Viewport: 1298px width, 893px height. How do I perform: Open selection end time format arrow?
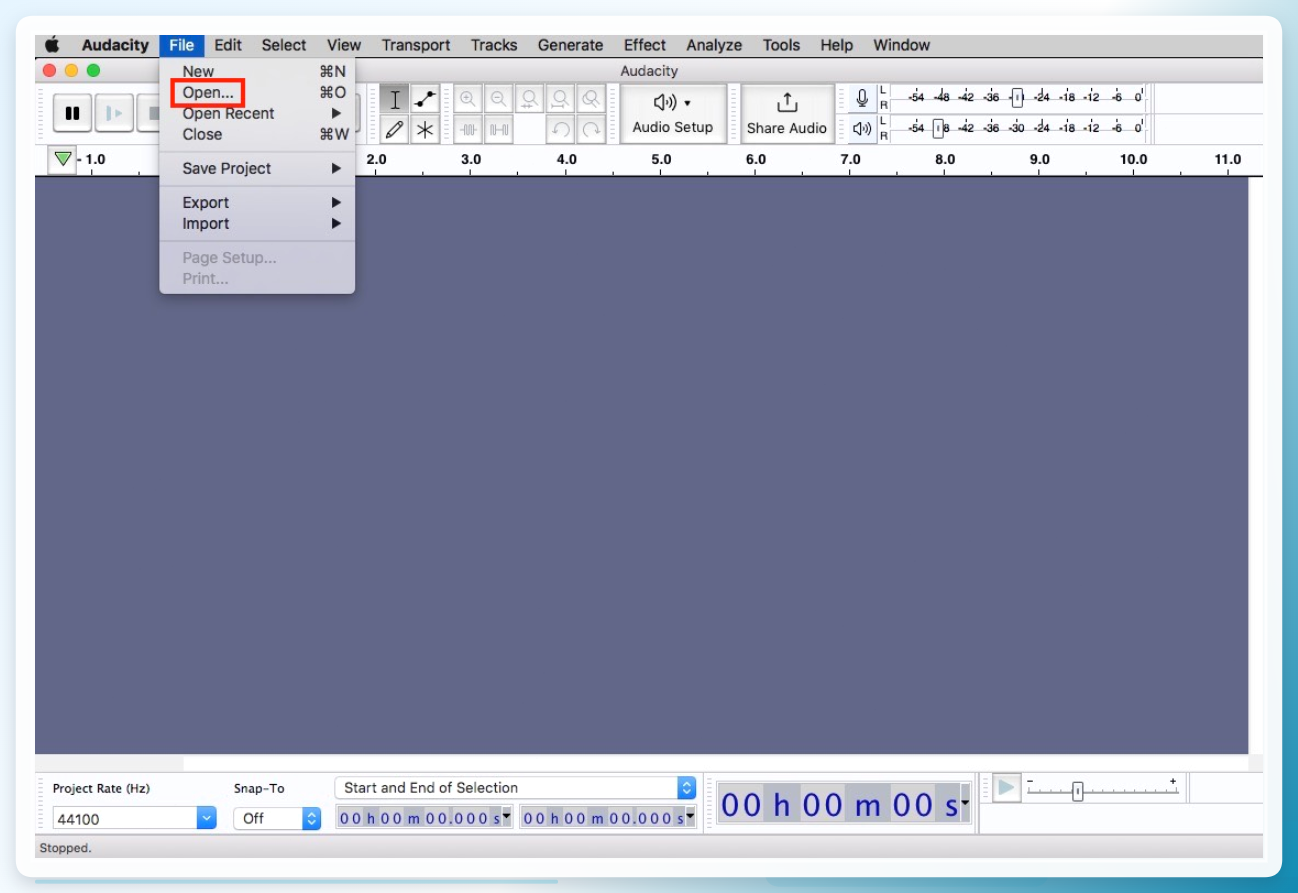point(690,817)
